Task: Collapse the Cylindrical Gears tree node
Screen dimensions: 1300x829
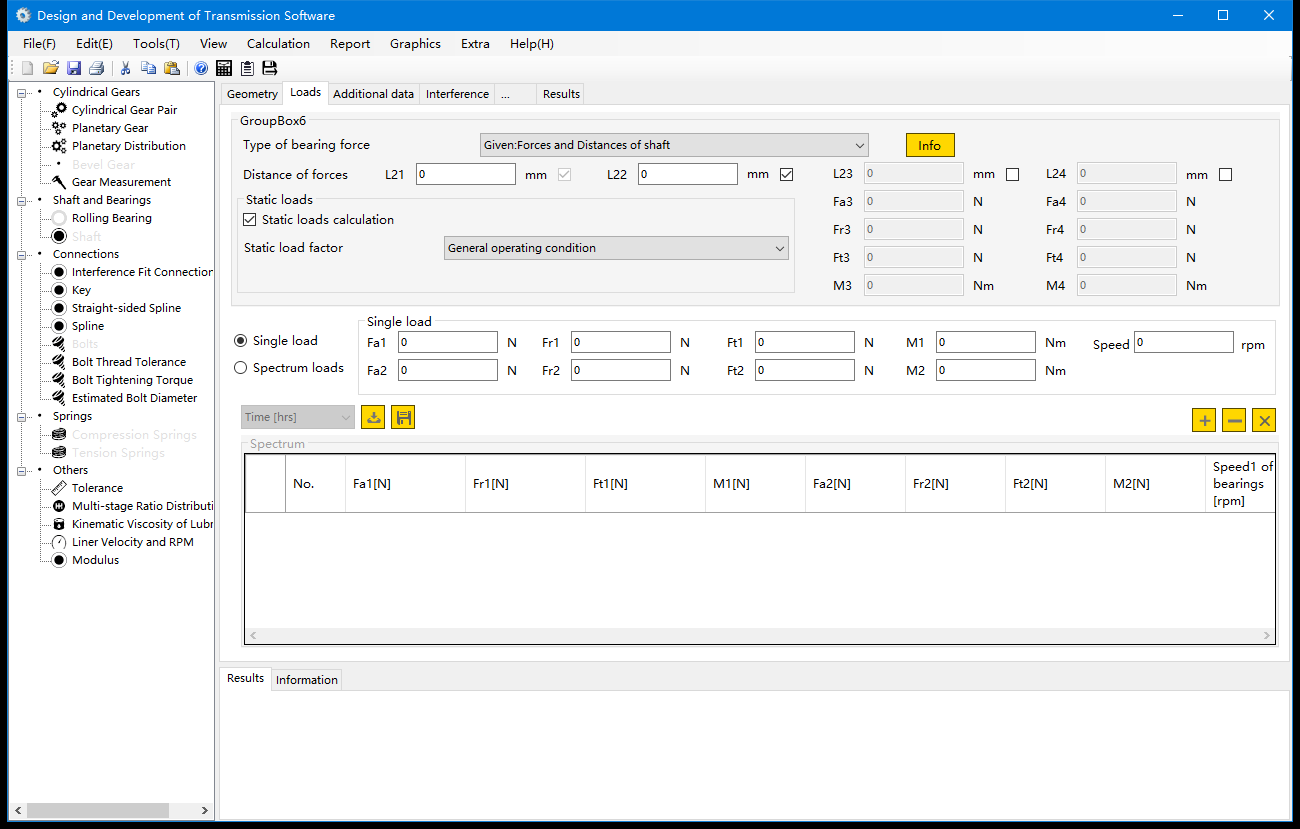Action: (22, 92)
